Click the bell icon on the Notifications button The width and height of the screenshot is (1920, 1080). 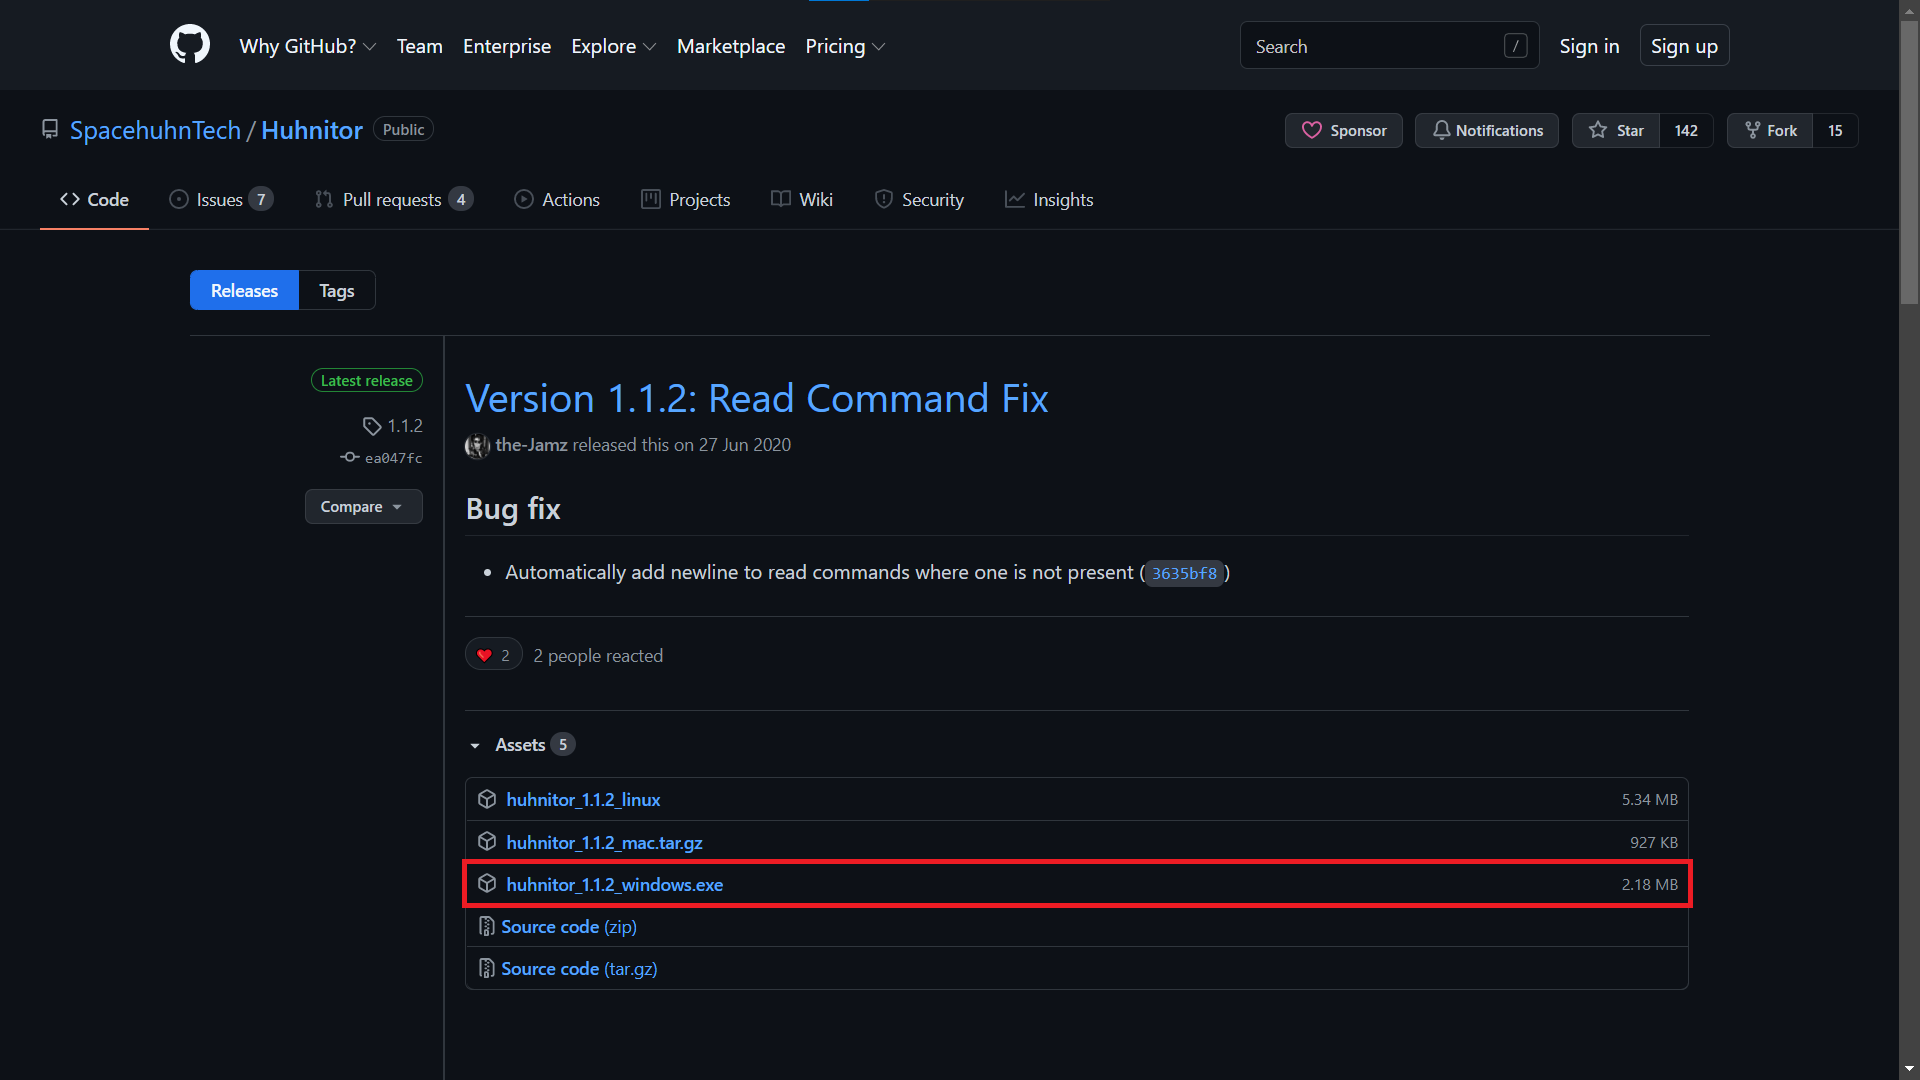pyautogui.click(x=1441, y=130)
